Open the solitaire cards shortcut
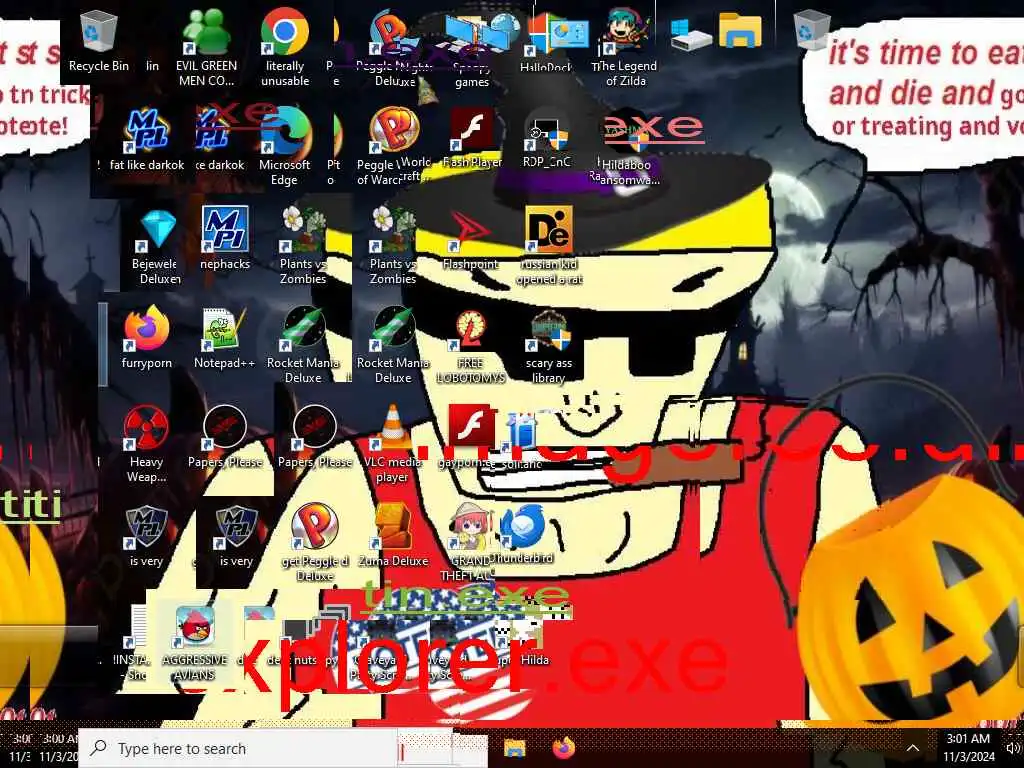The height and width of the screenshot is (768, 1024). click(x=522, y=440)
